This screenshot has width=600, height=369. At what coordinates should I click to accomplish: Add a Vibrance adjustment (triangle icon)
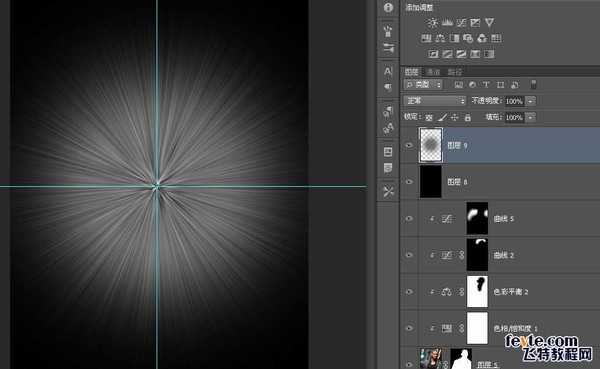489,23
